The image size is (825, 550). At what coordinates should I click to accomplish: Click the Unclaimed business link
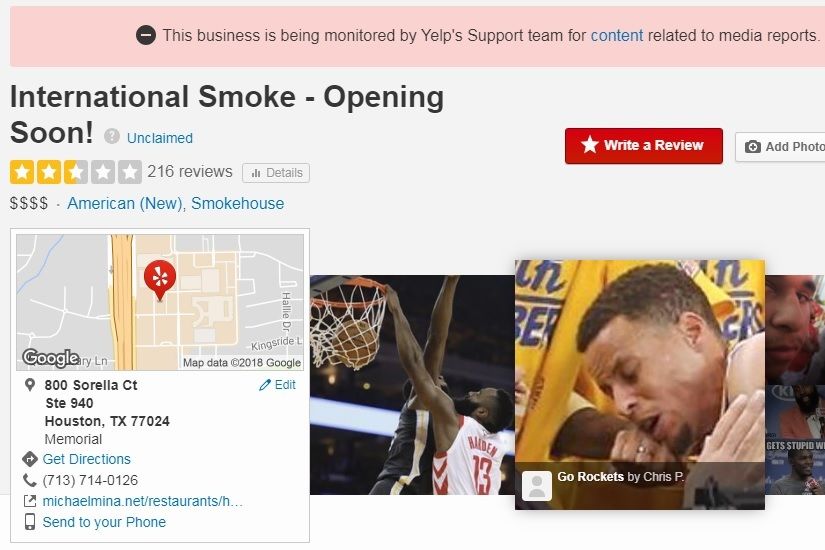[x=159, y=138]
